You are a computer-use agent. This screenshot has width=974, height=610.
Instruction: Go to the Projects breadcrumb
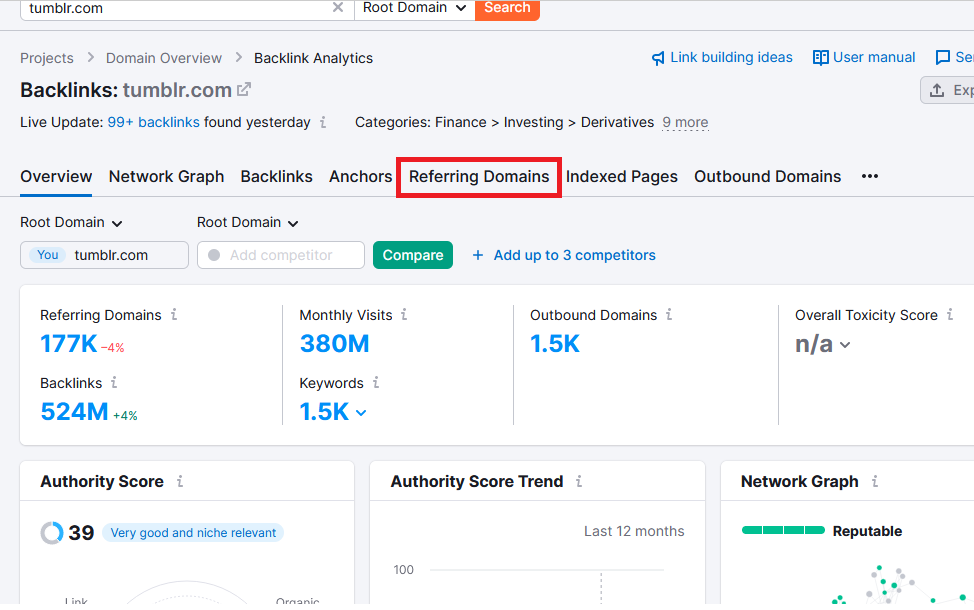(47, 58)
